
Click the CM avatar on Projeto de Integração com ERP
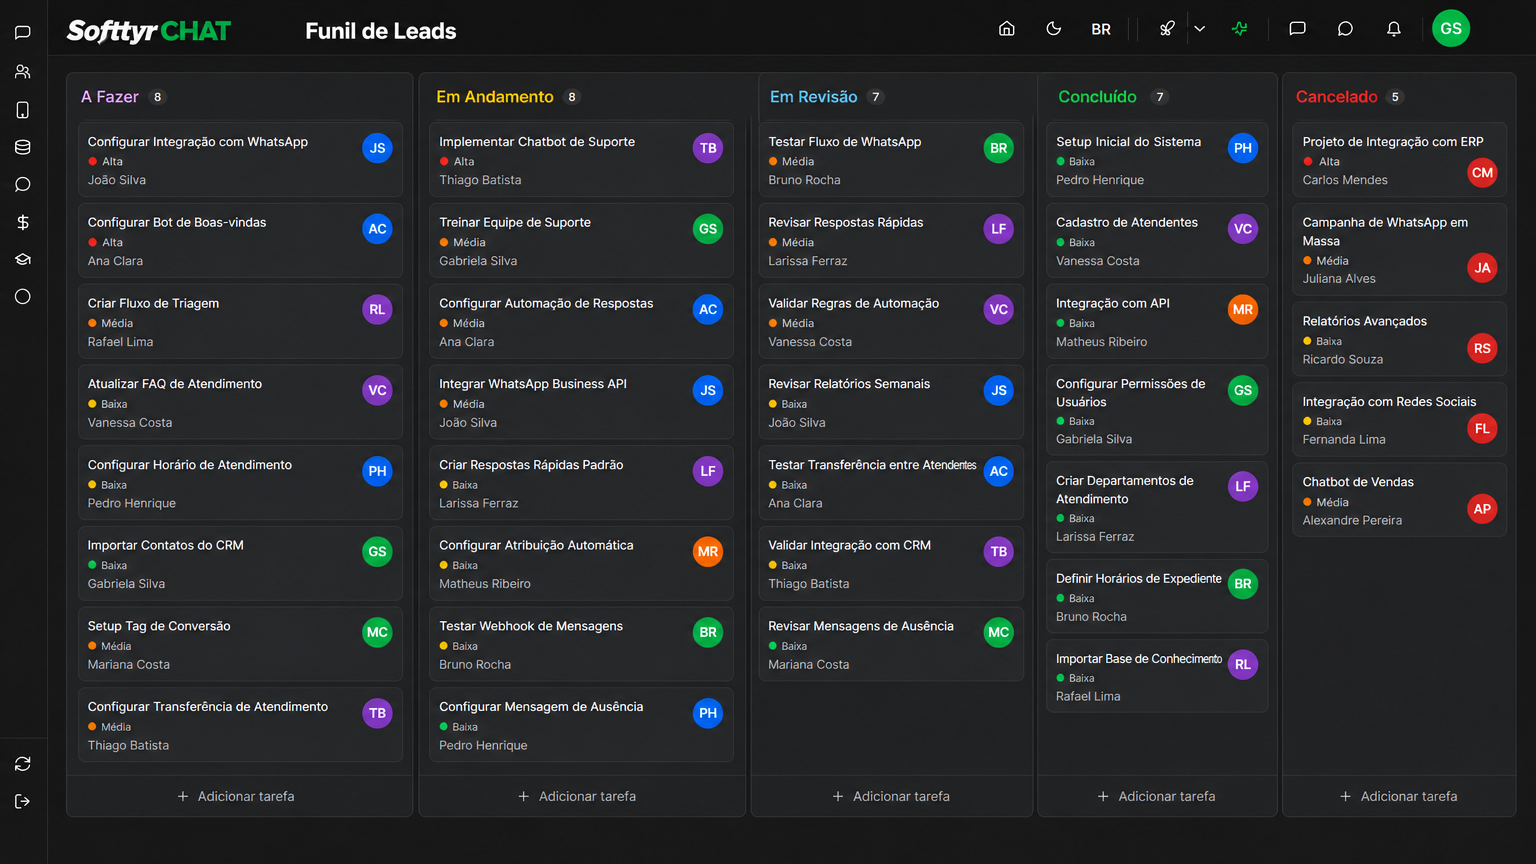(1482, 173)
